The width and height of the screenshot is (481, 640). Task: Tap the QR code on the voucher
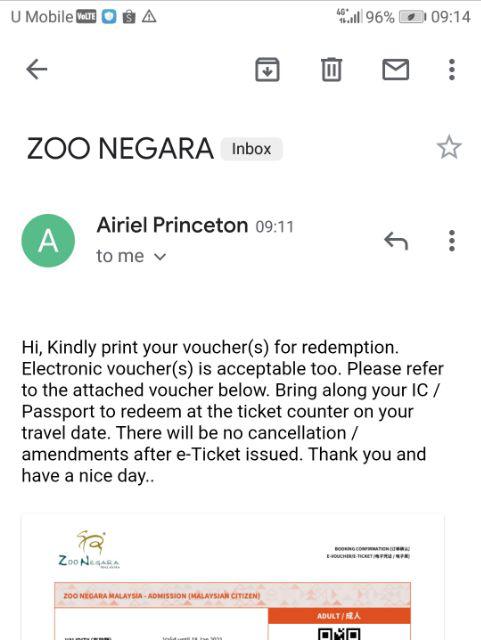pyautogui.click(x=339, y=634)
